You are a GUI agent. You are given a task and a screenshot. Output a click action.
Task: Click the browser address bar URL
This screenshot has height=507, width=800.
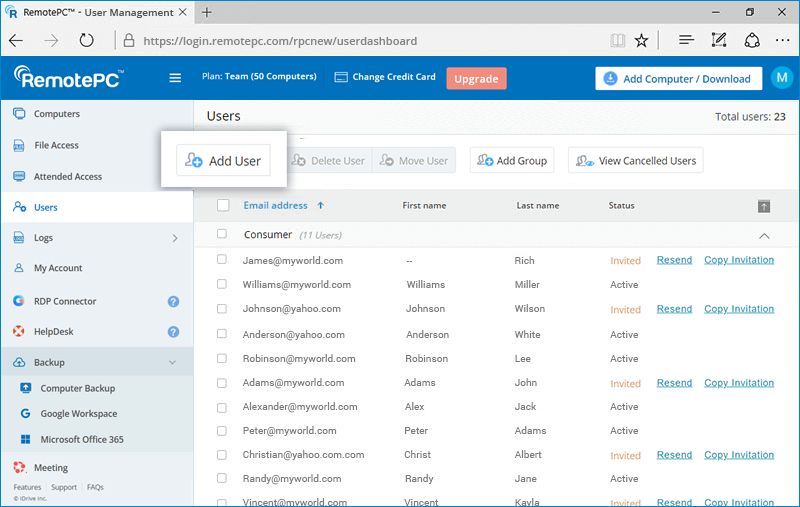pyautogui.click(x=280, y=41)
